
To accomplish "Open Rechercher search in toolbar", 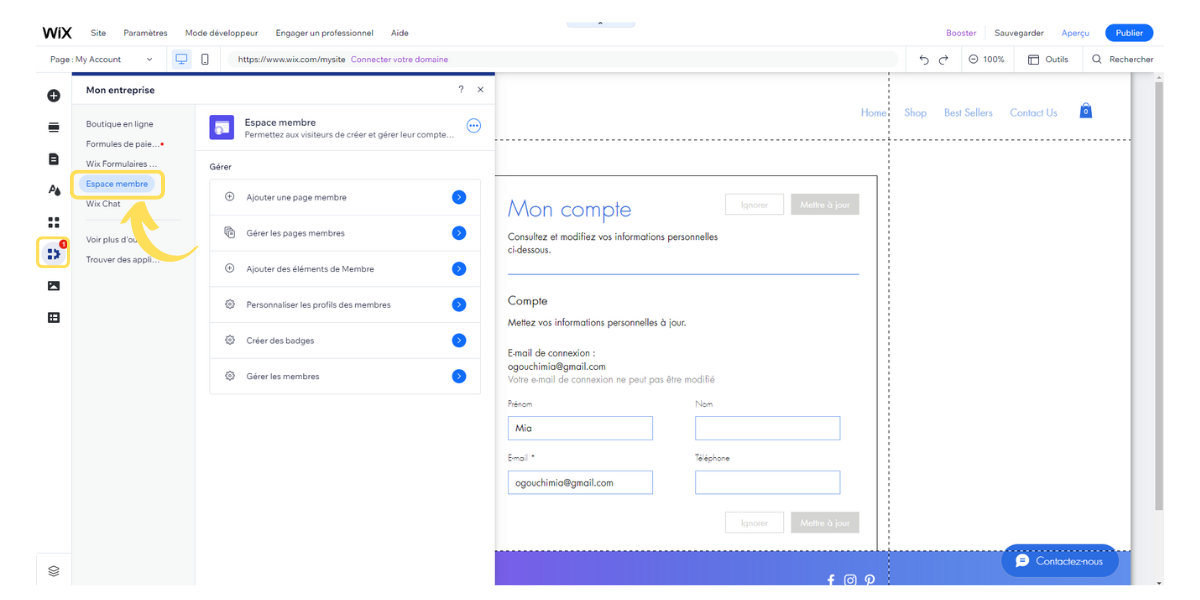I will pos(1122,60).
